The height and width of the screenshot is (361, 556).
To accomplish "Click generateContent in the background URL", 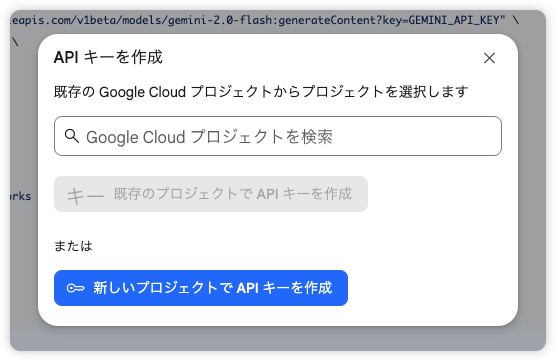I will tap(328, 20).
